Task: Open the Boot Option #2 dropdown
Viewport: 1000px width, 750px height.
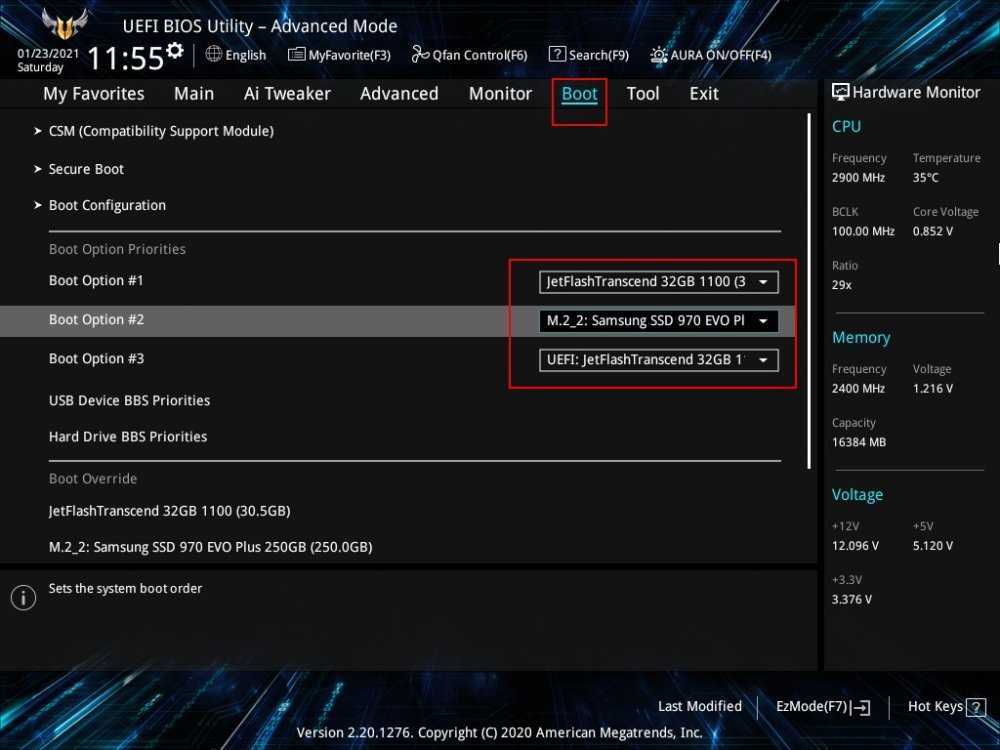Action: pos(658,321)
